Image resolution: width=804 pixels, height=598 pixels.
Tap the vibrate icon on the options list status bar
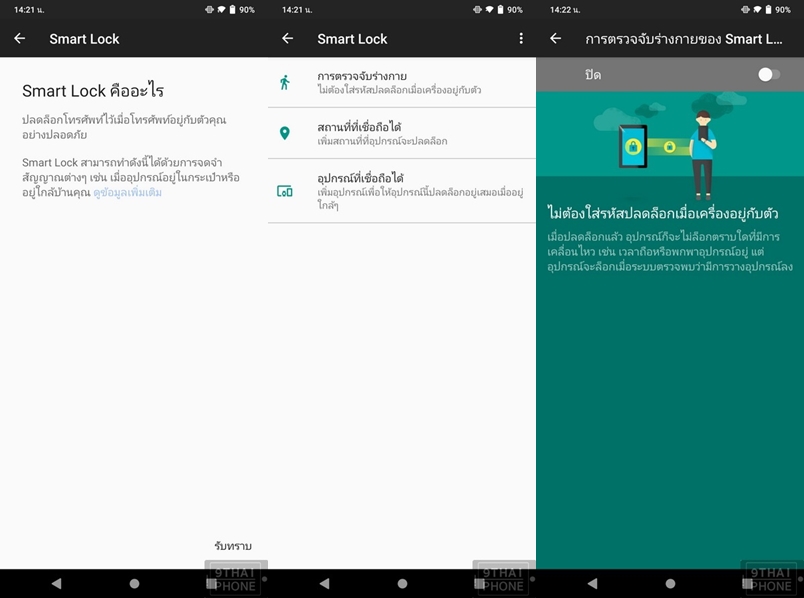pyautogui.click(x=477, y=10)
